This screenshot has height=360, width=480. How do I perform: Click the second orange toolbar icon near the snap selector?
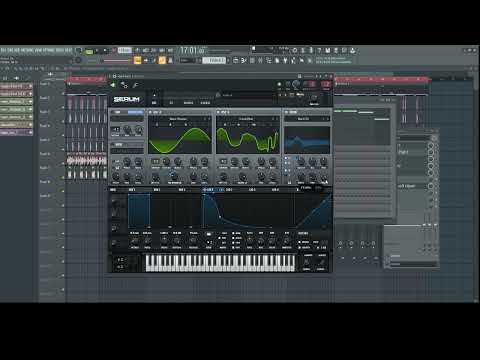[x=162, y=60]
